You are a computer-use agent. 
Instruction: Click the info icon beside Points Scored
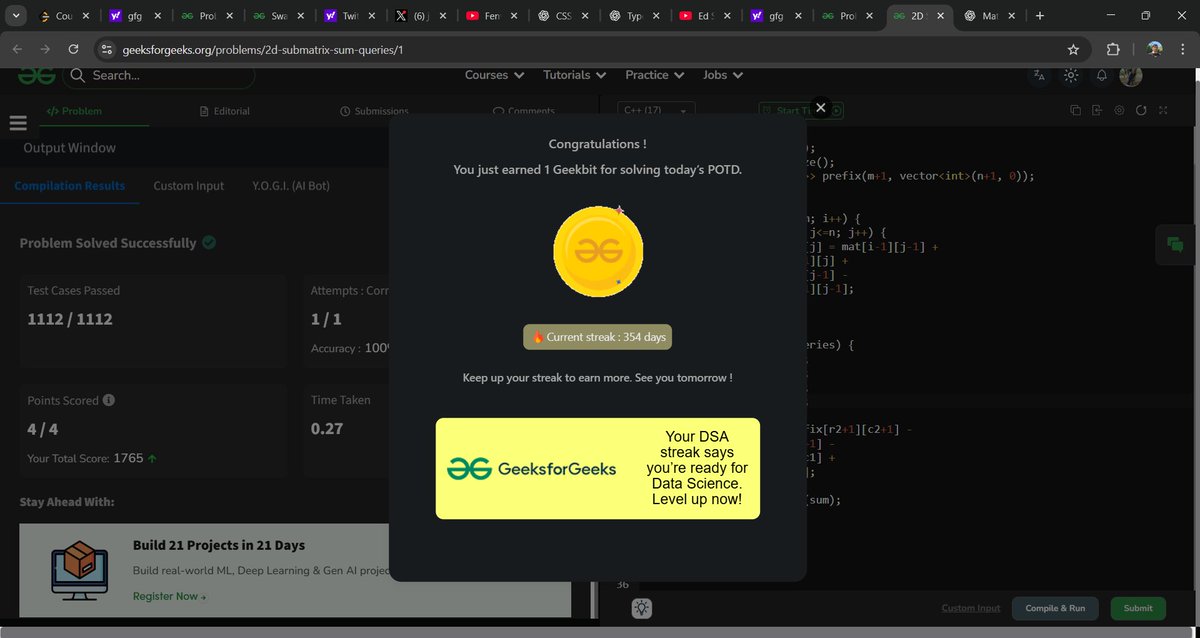click(109, 400)
